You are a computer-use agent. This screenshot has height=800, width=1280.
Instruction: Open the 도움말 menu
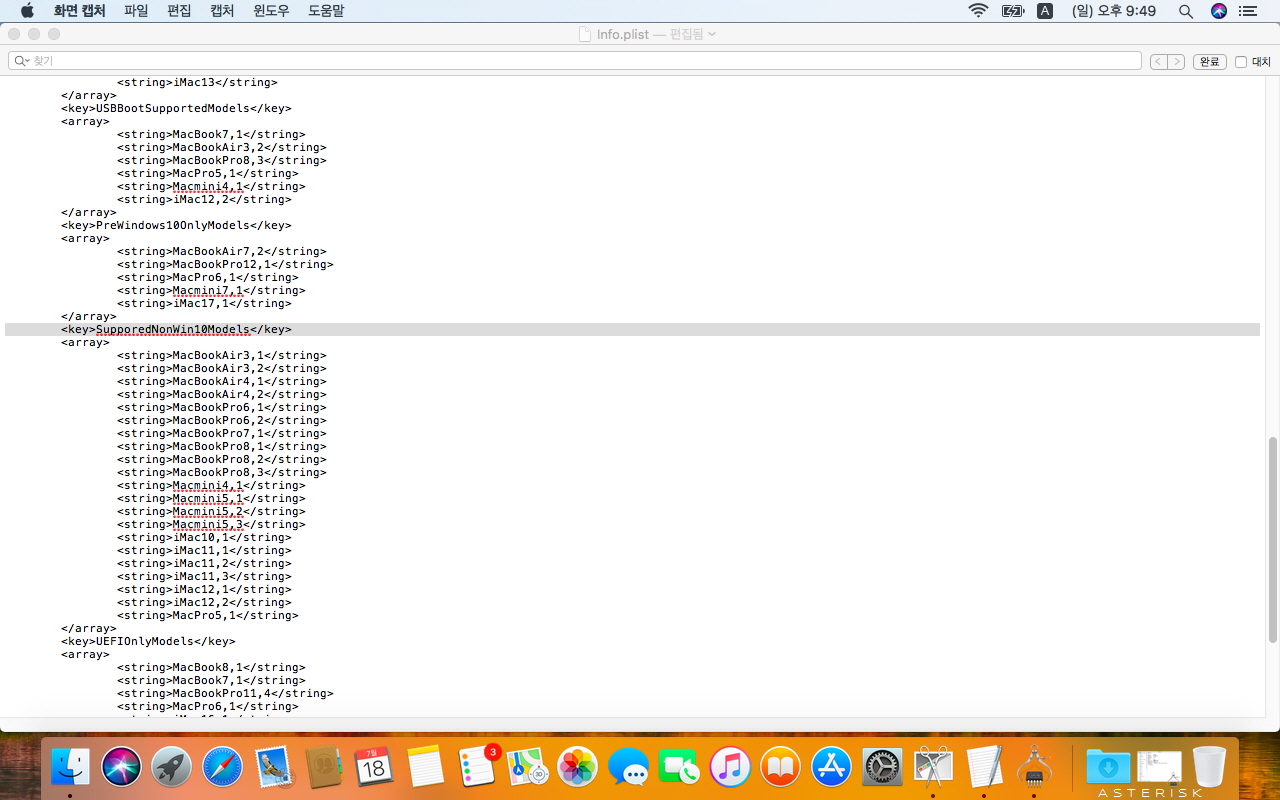click(326, 11)
